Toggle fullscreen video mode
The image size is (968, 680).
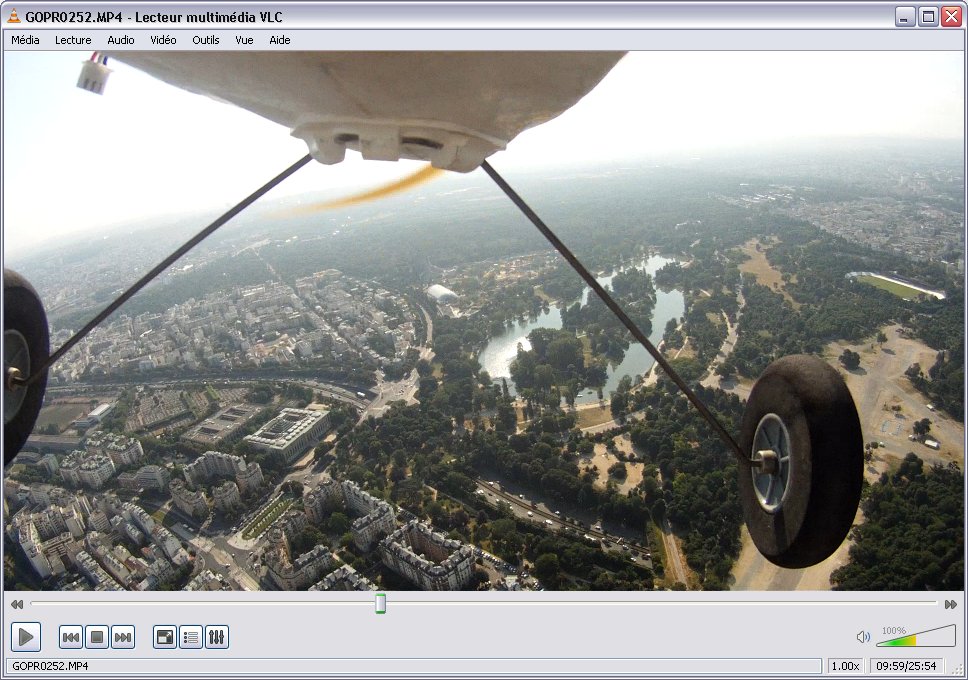click(x=165, y=637)
